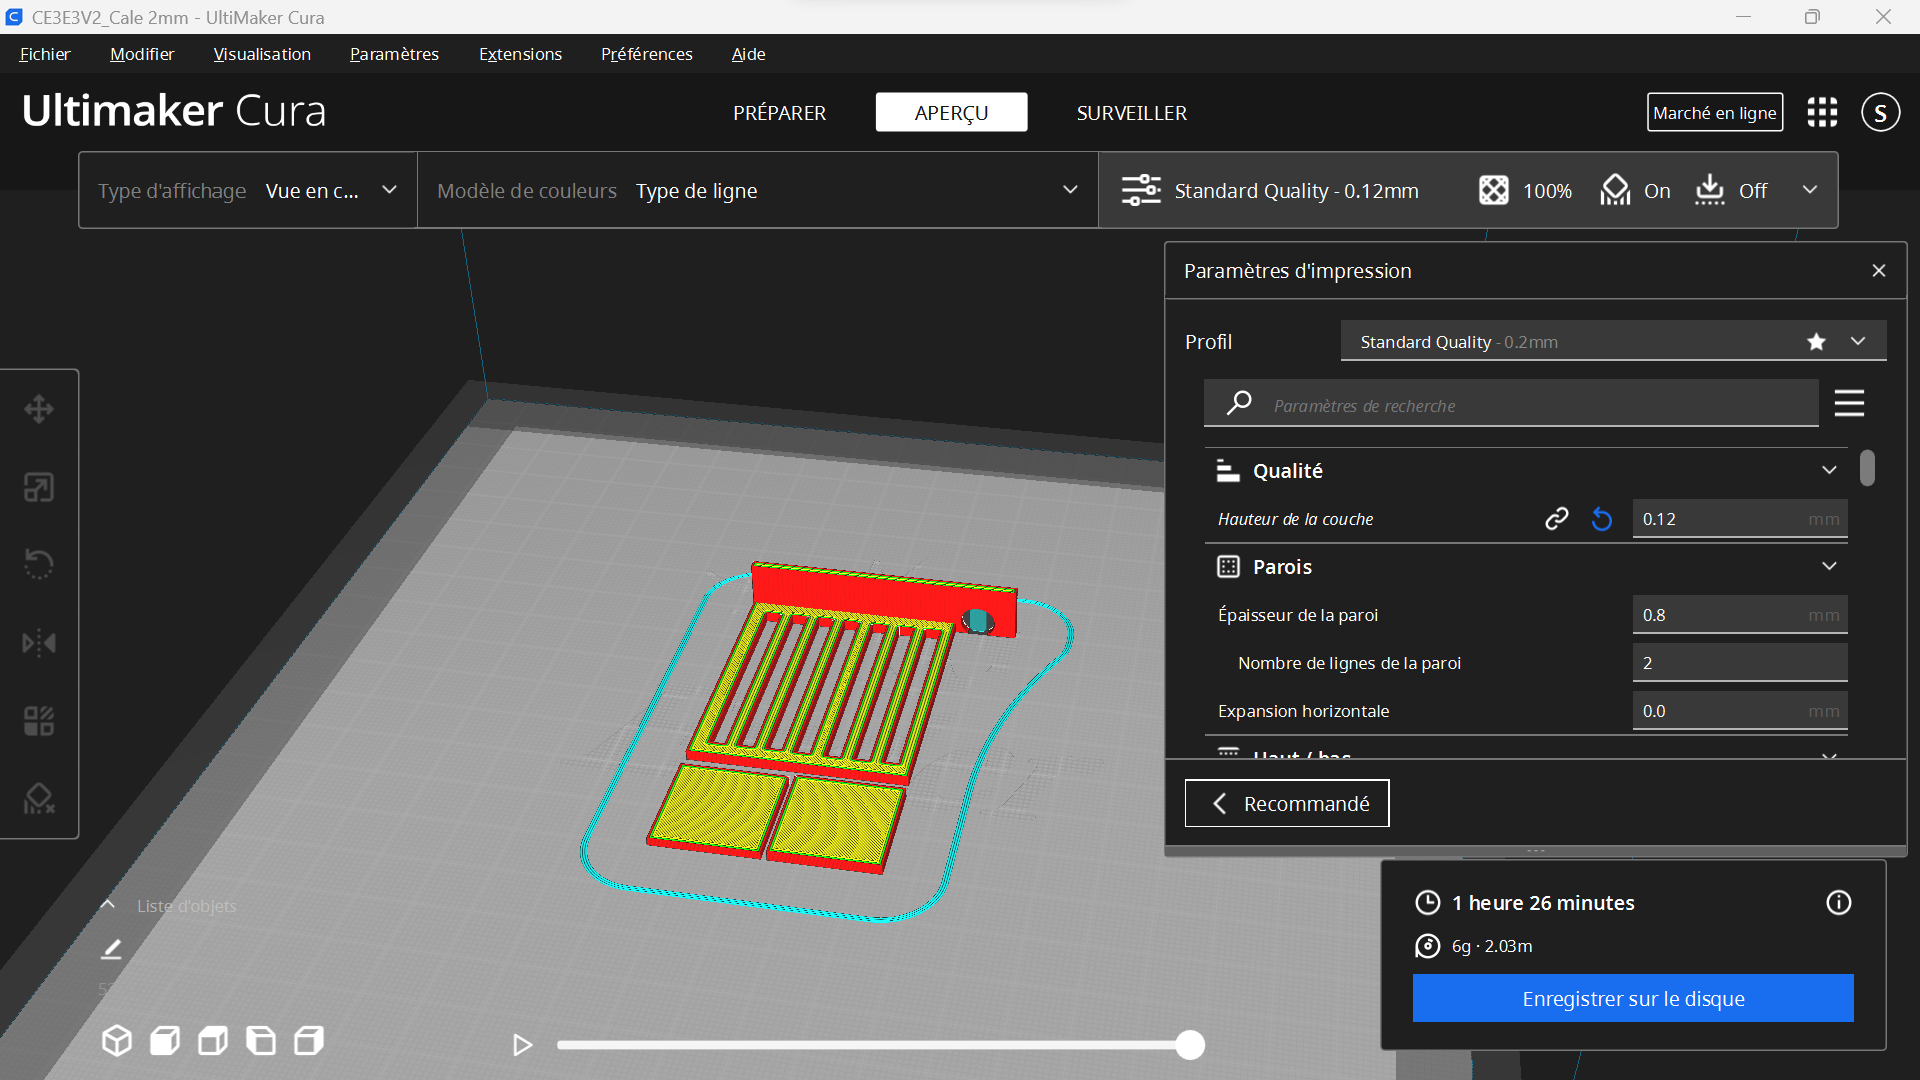Open Marché en ligne marketplace
This screenshot has width=1920, height=1080.
1714,112
